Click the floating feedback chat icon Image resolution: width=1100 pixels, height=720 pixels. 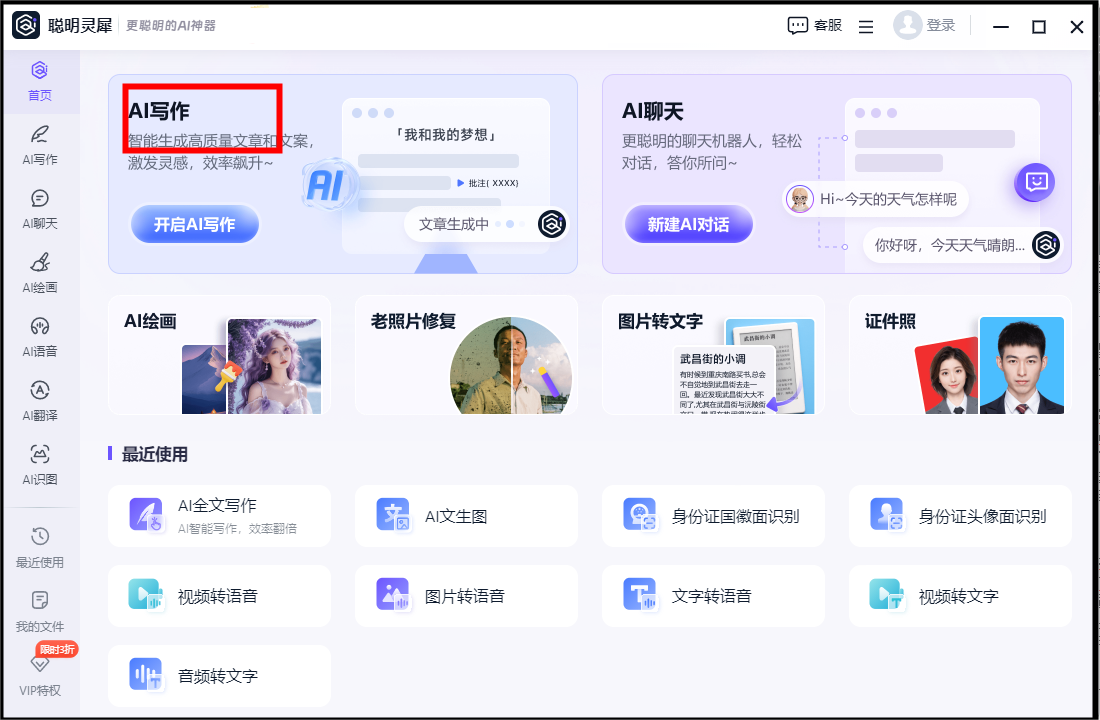pos(1037,182)
